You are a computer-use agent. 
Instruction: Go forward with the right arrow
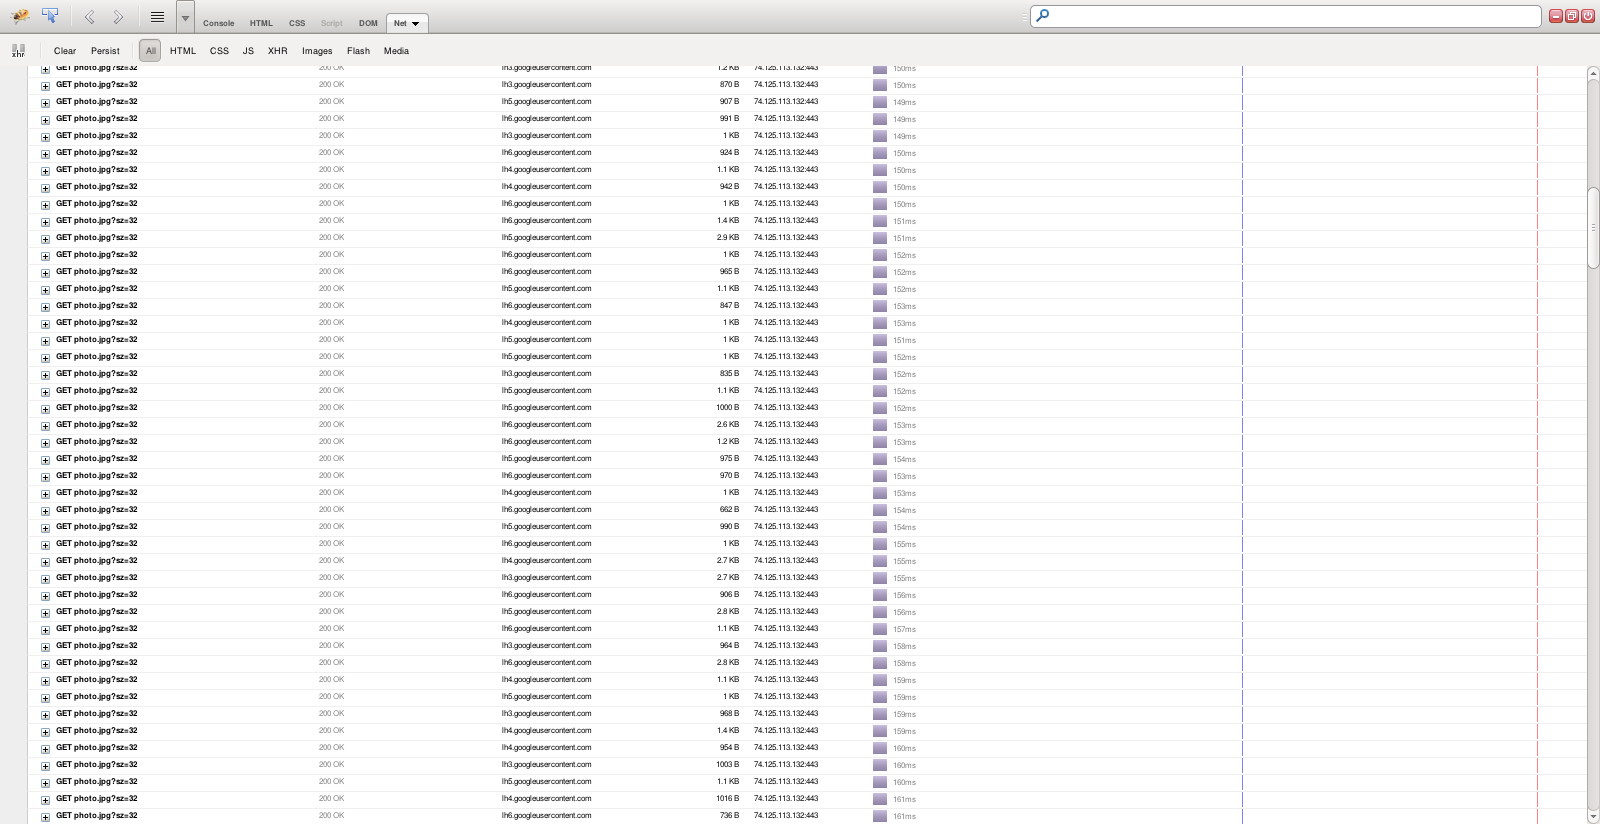[118, 17]
